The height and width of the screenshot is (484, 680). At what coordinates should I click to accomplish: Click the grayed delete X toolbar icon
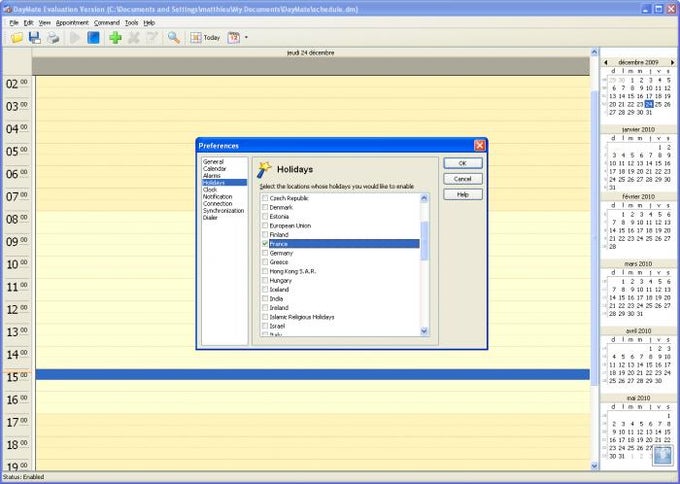(134, 38)
